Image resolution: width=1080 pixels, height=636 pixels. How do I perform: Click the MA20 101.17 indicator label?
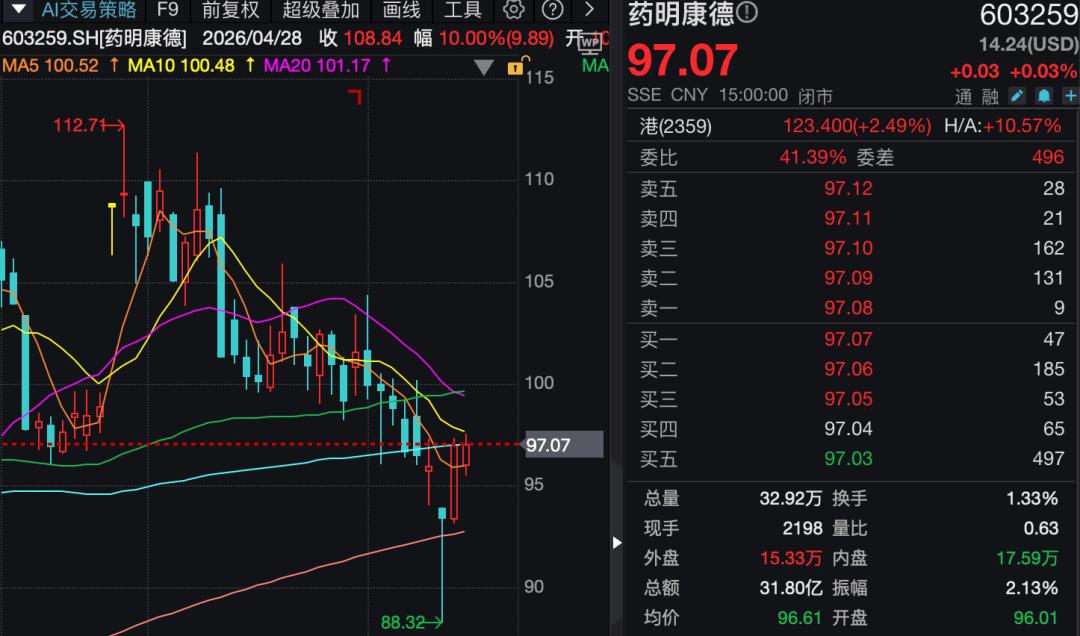click(x=317, y=66)
